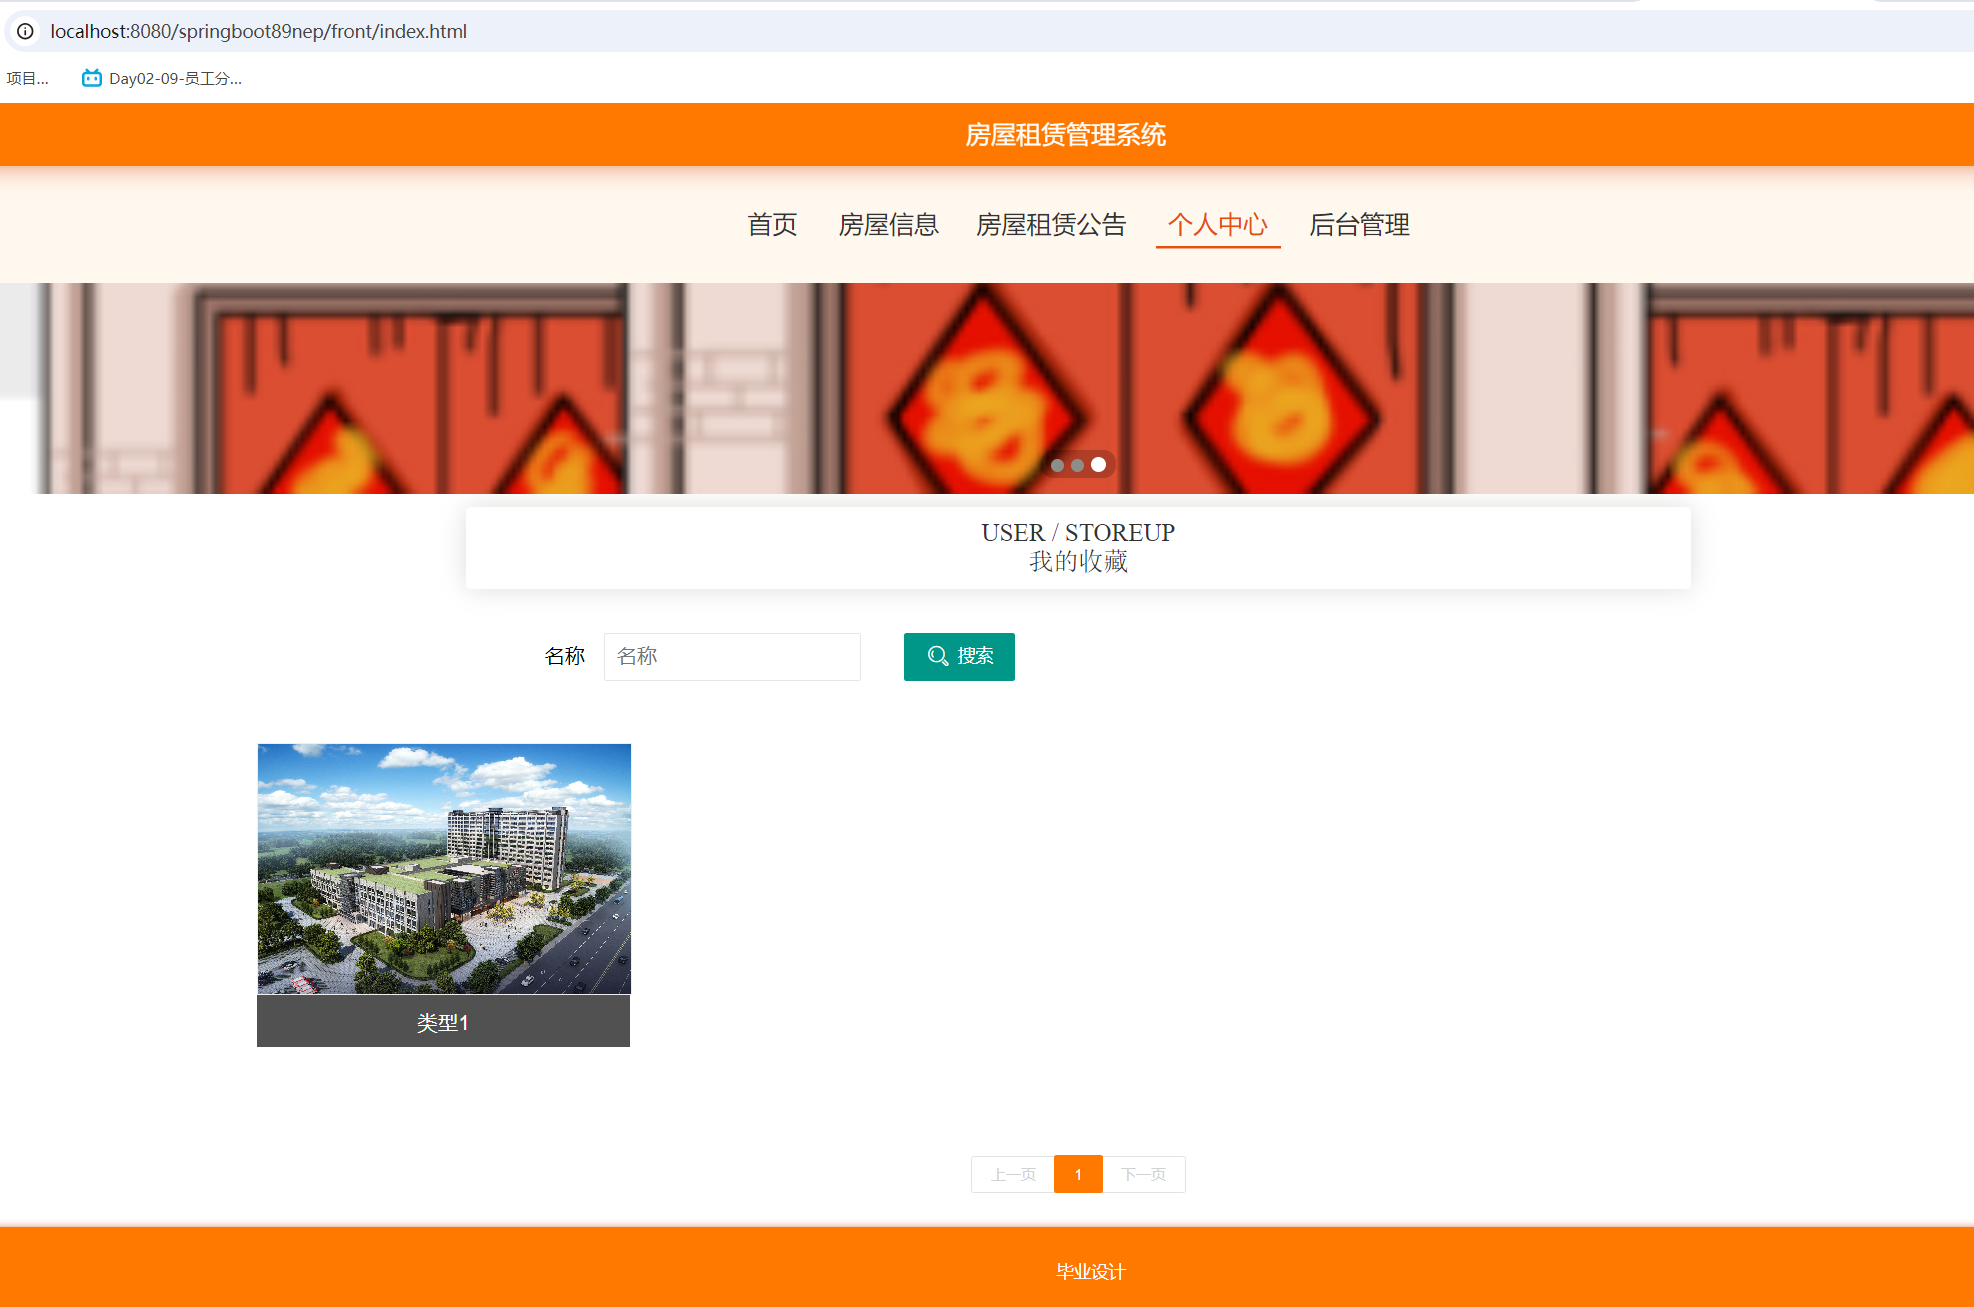
Task: Open the Day02-09-员工分 bookmark
Action: (173, 77)
